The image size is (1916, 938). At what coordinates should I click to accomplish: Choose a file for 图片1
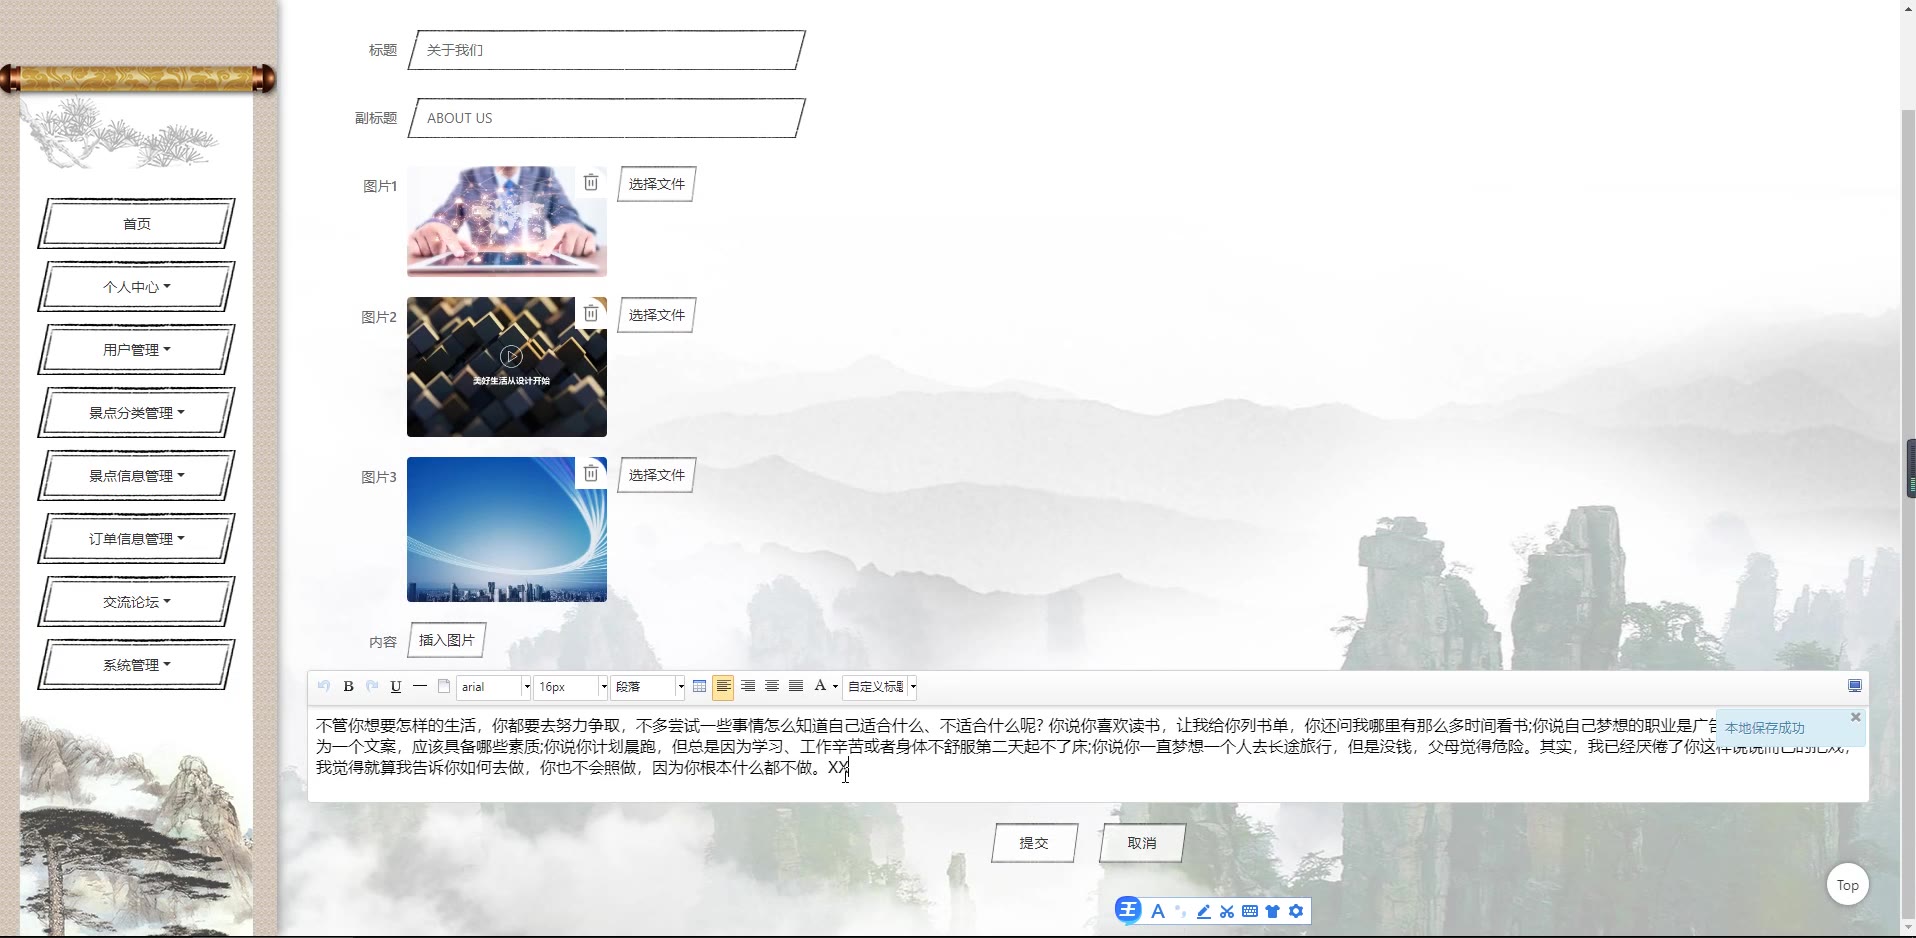[656, 184]
